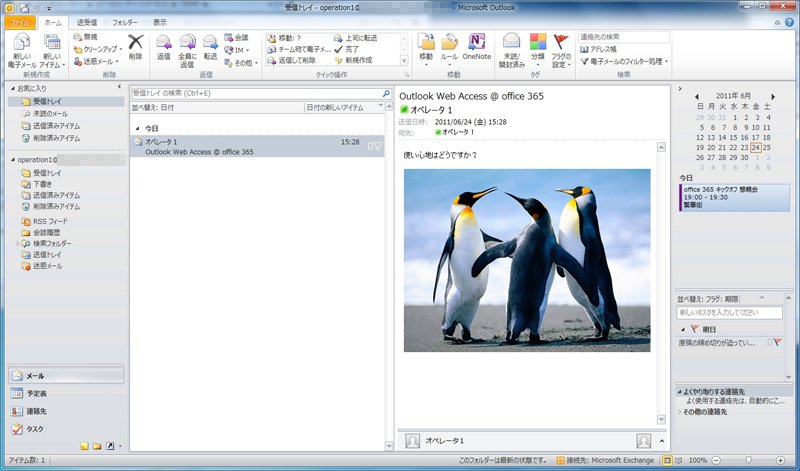
Task: Switch to ホーム ribbon tab
Action: tap(53, 22)
